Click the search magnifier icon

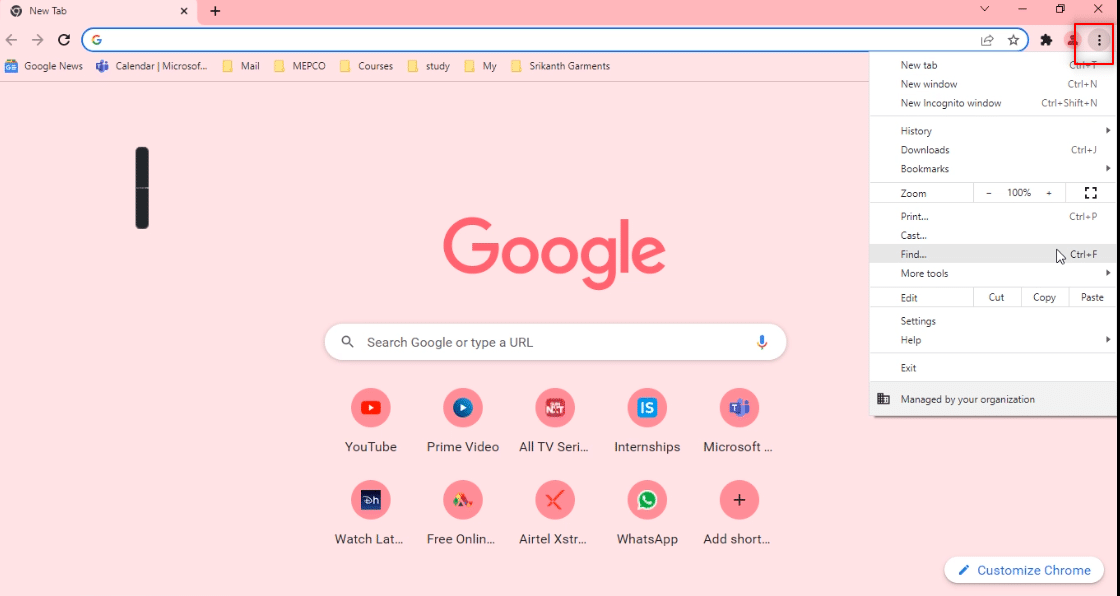click(347, 342)
